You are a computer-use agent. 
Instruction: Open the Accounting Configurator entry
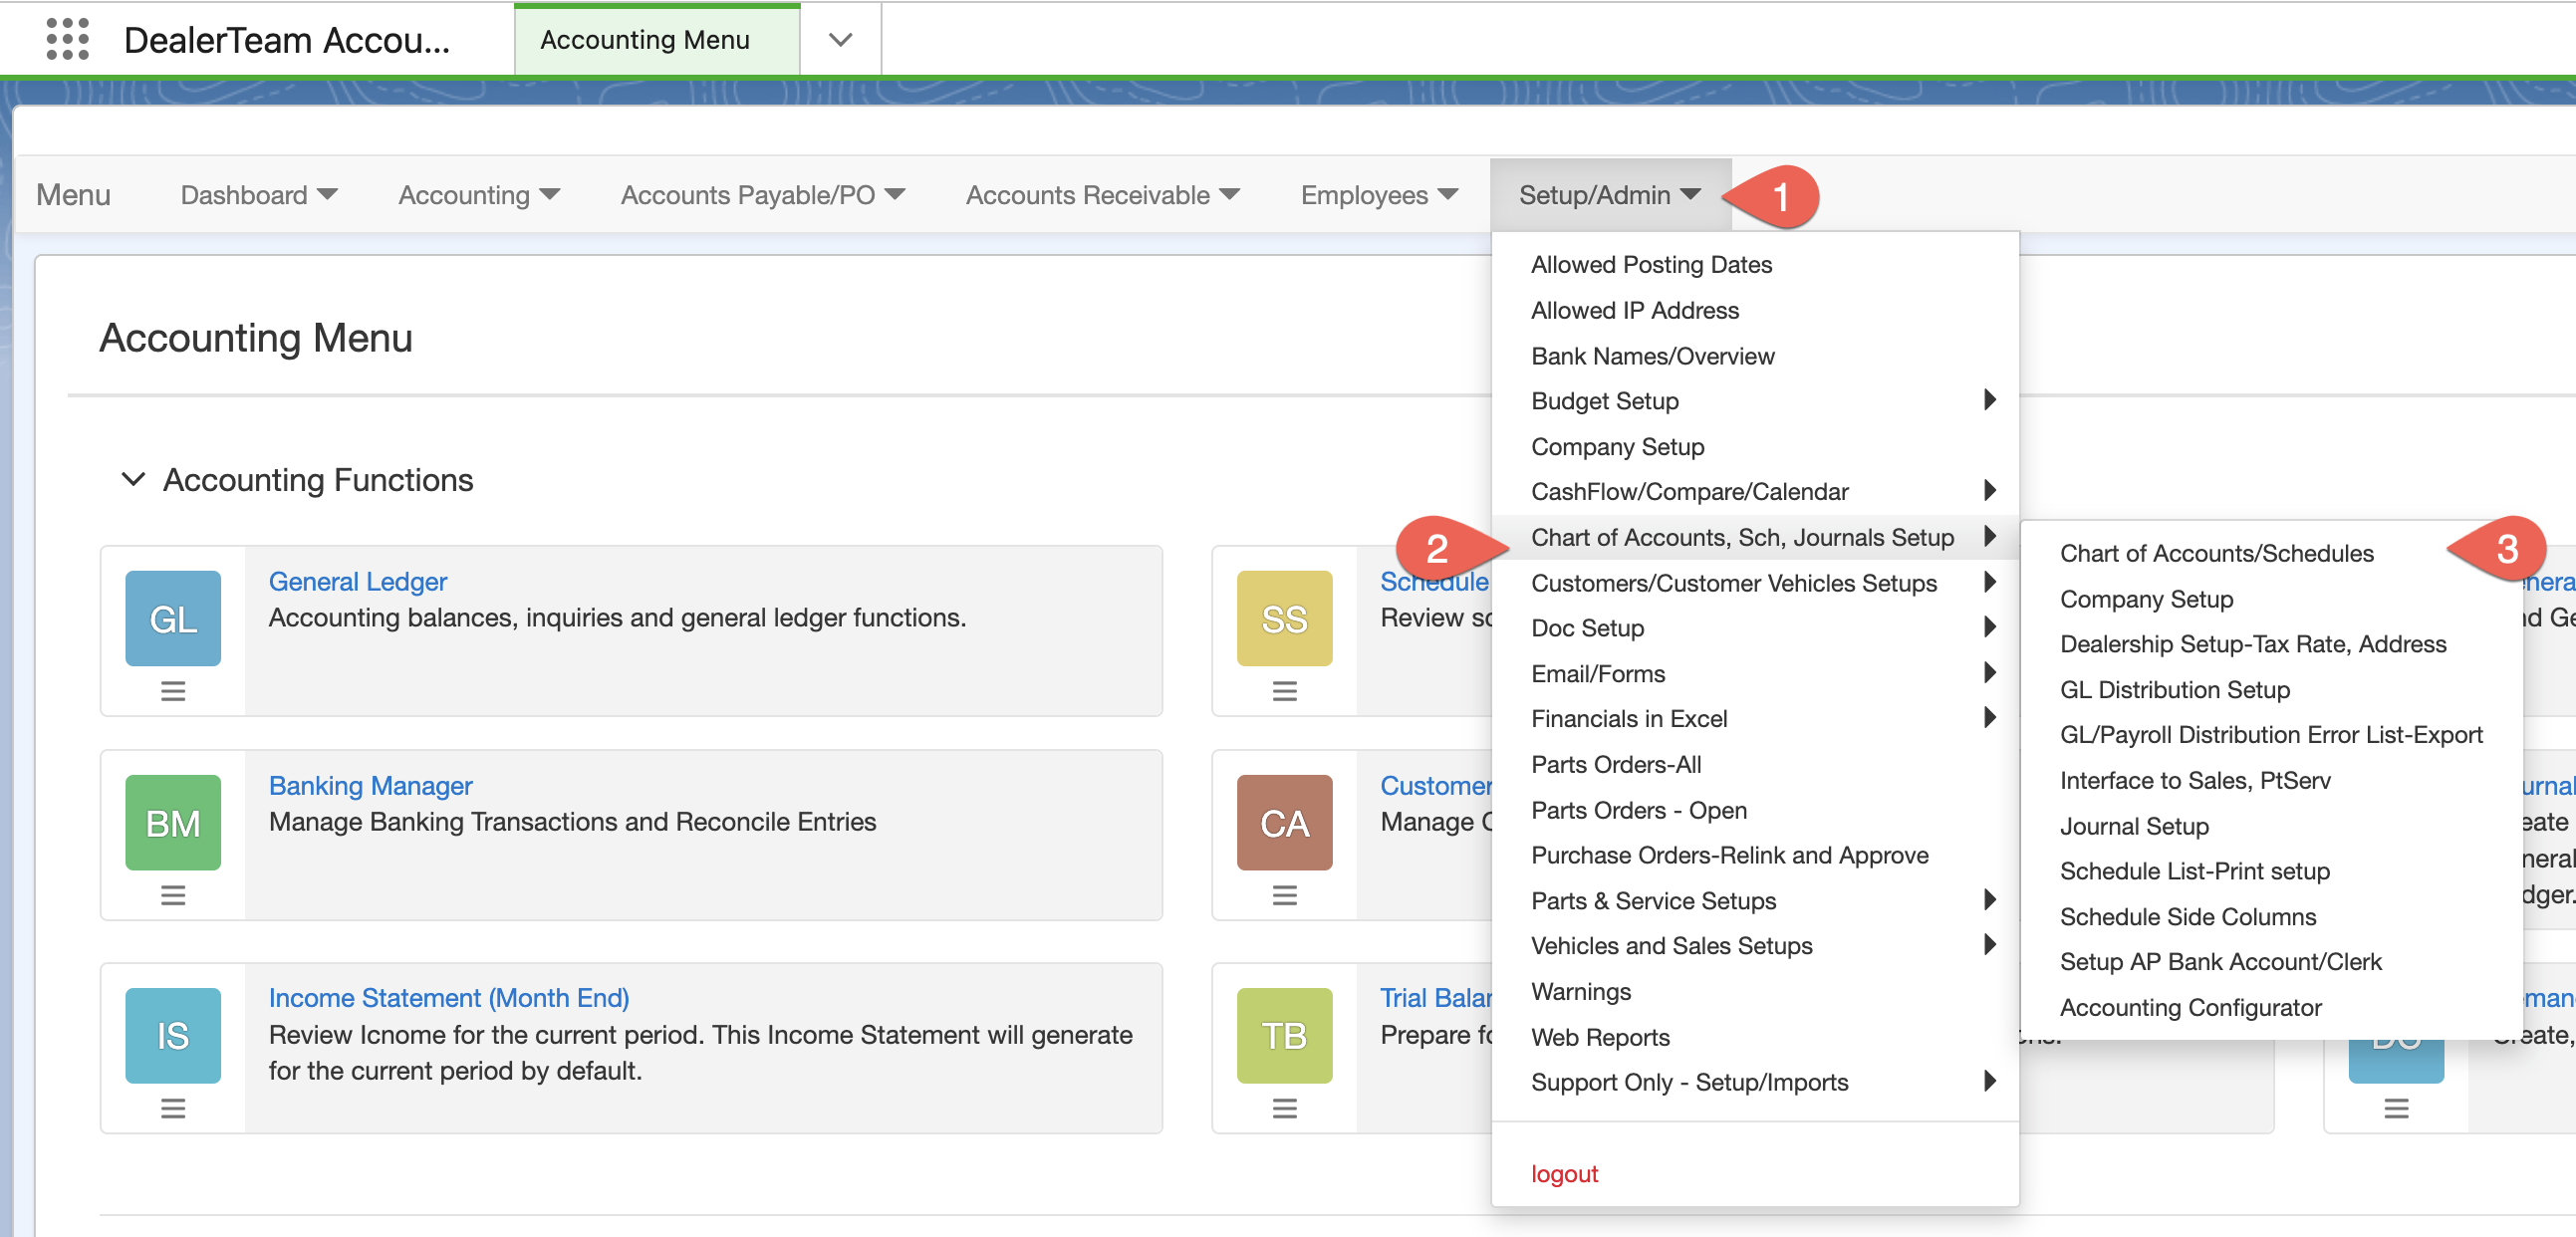click(x=2190, y=1007)
